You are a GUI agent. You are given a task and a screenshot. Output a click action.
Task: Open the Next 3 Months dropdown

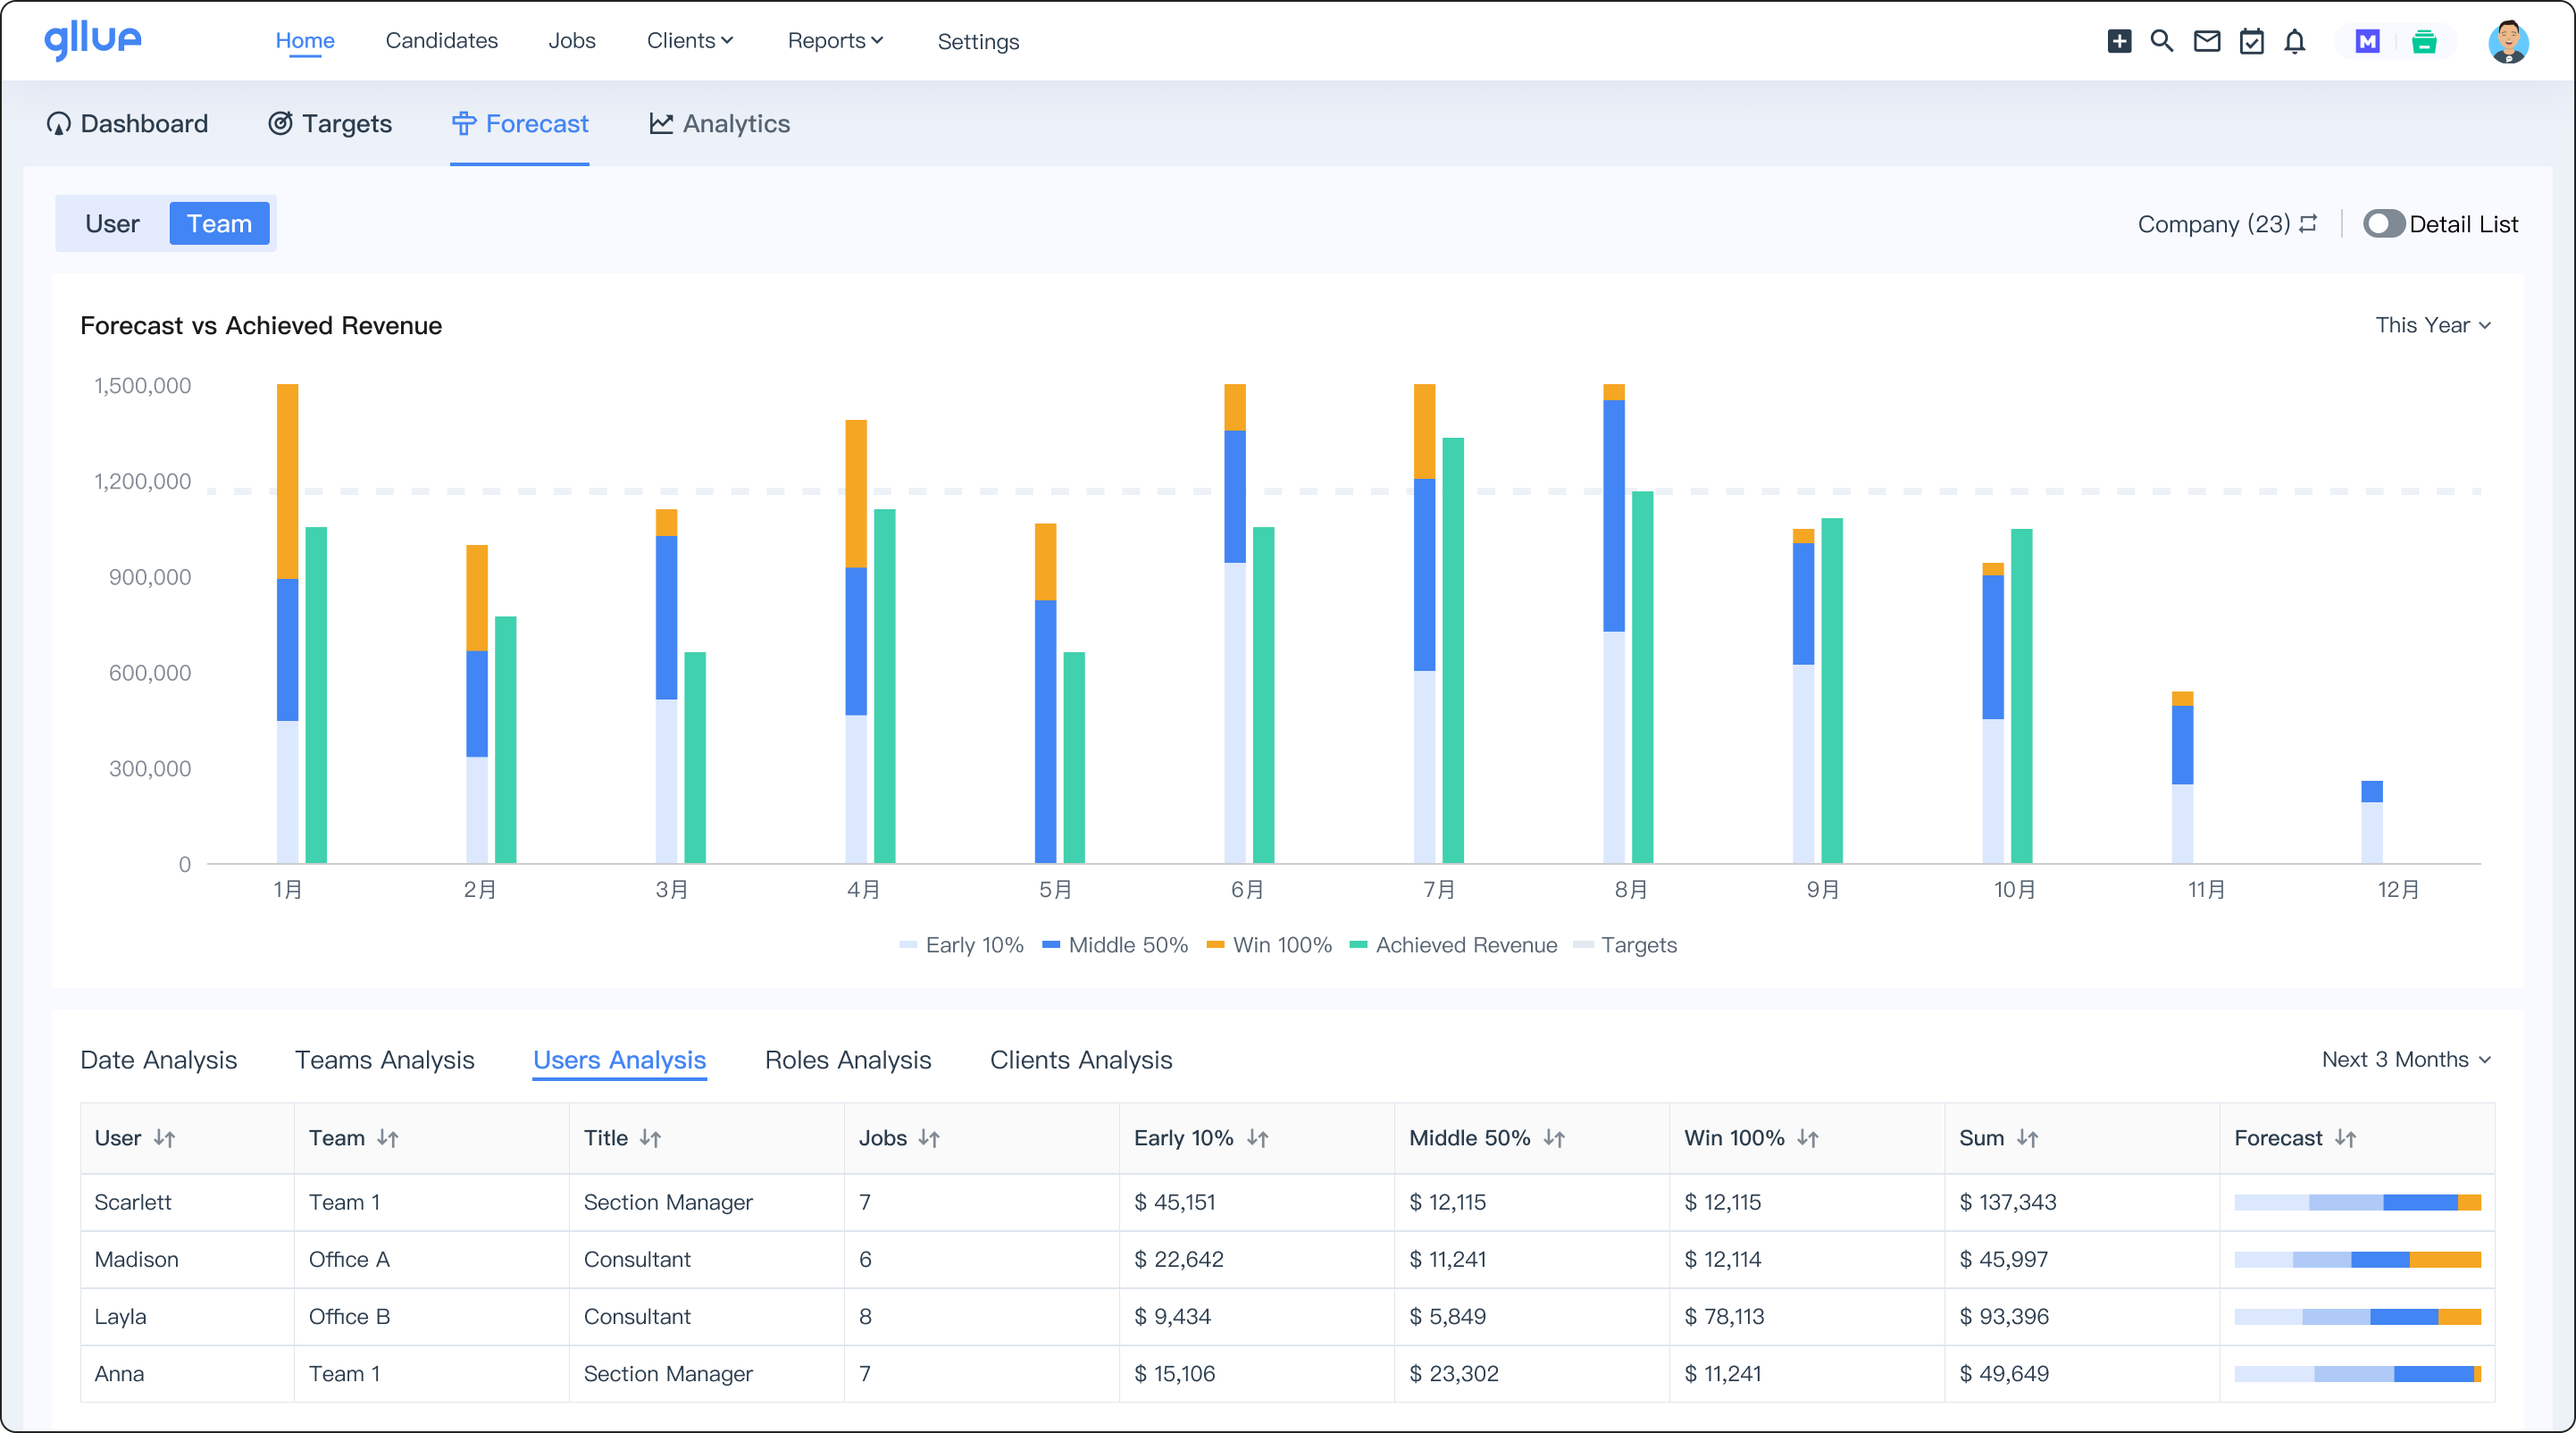[x=2406, y=1059]
